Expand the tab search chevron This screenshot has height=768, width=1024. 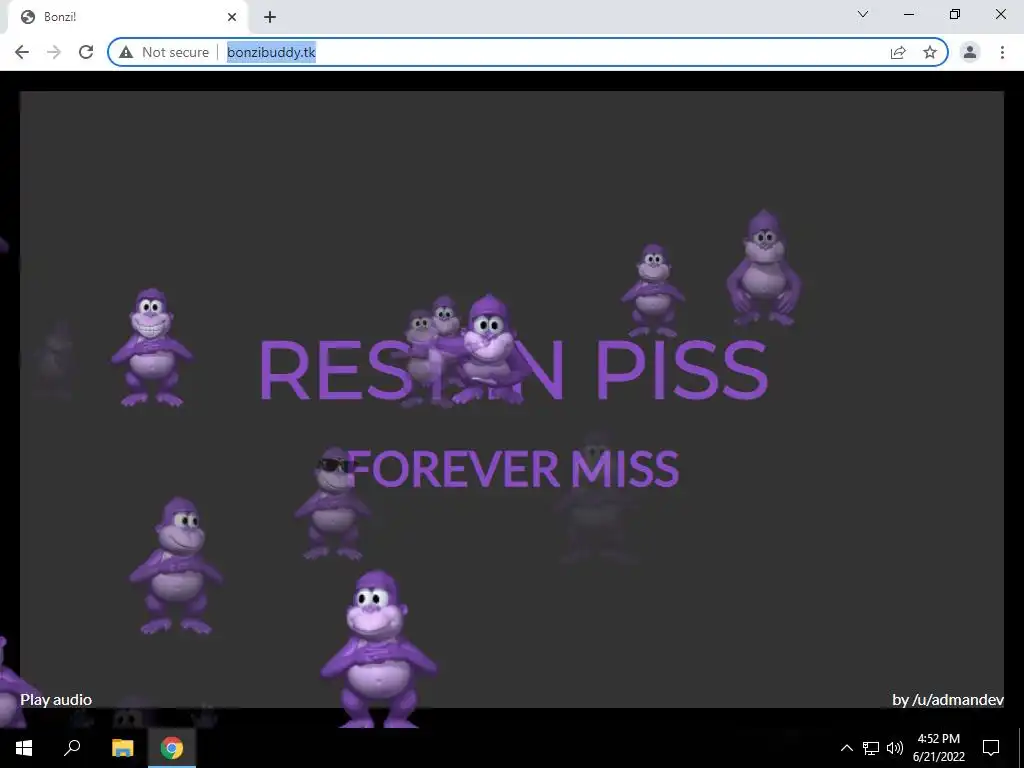(863, 14)
